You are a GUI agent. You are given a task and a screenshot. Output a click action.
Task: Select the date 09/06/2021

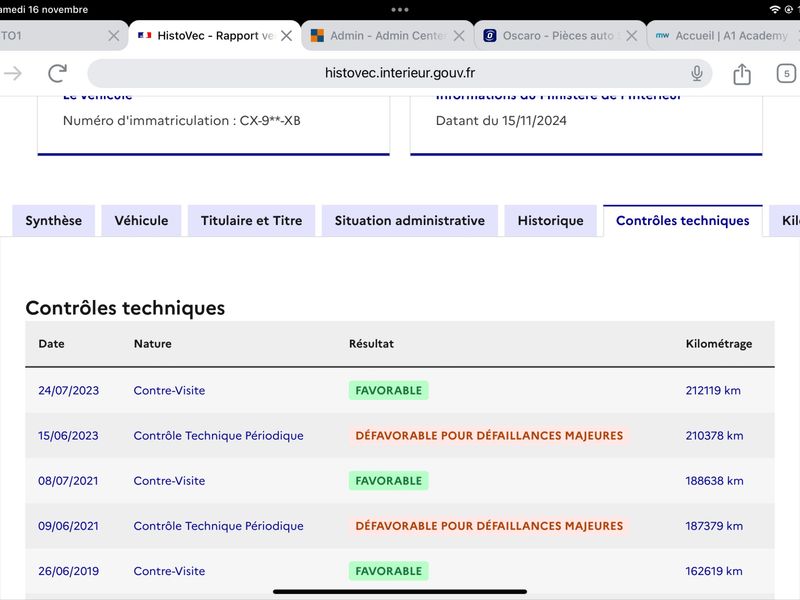coord(68,526)
